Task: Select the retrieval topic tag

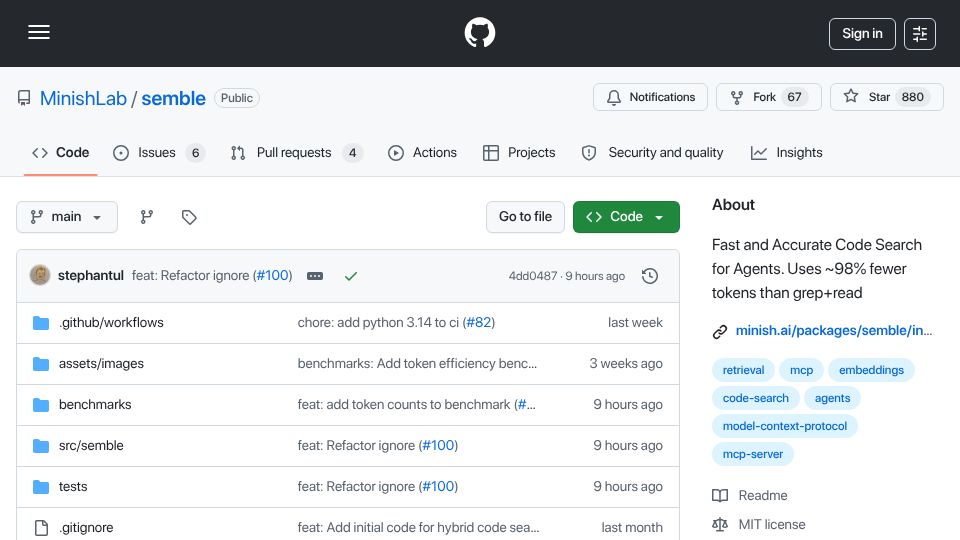Action: [743, 370]
